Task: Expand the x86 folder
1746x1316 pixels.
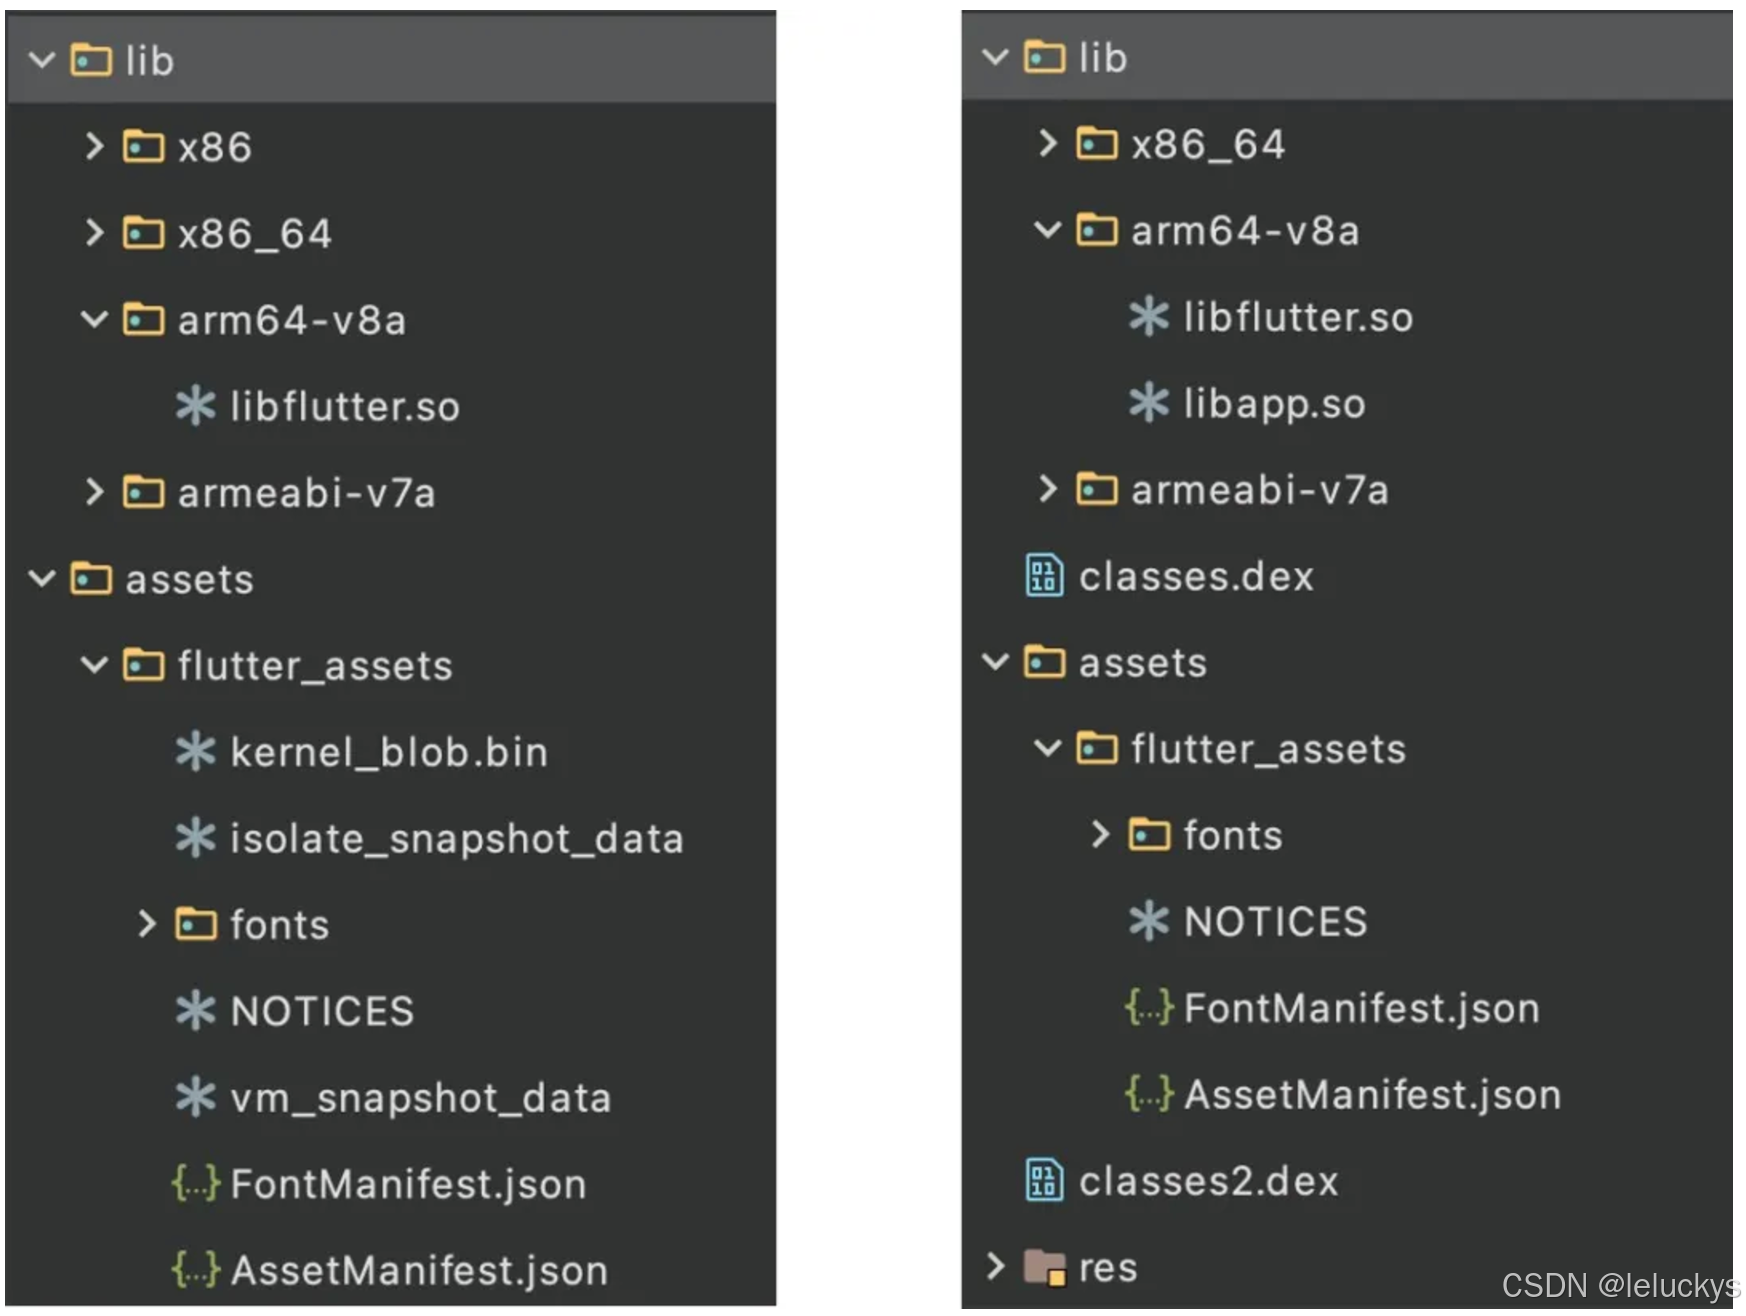Action: coord(95,146)
